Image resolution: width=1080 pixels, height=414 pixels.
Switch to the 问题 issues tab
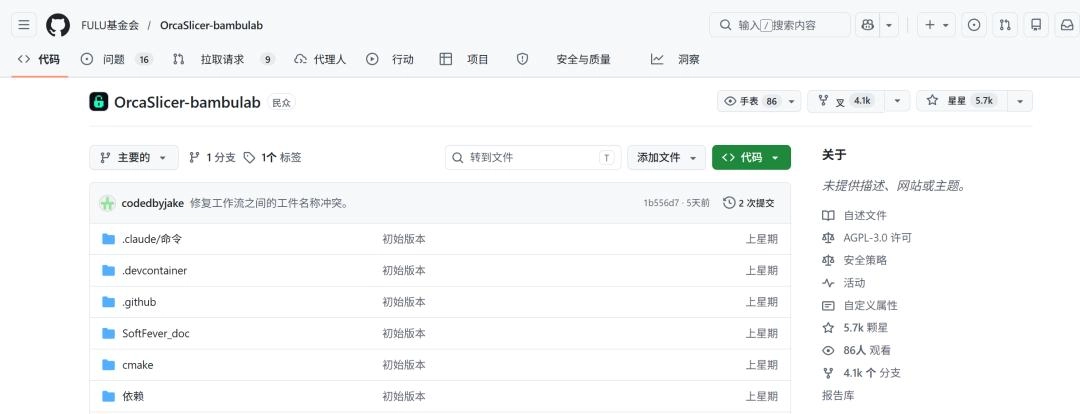pyautogui.click(x=116, y=59)
